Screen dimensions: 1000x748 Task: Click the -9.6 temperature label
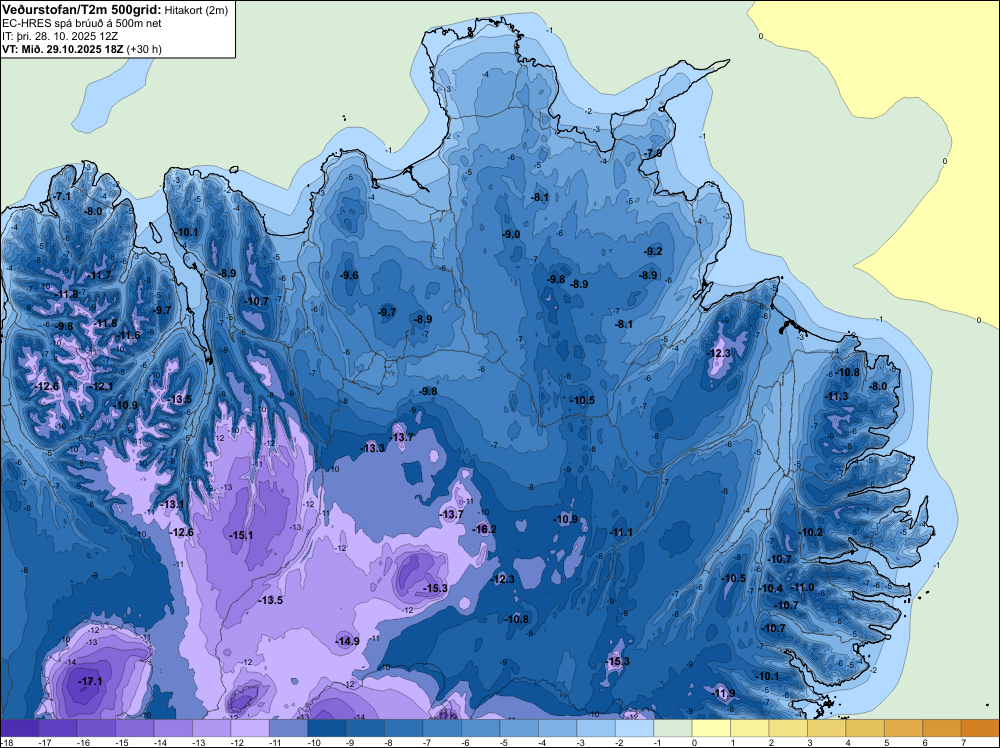348,275
